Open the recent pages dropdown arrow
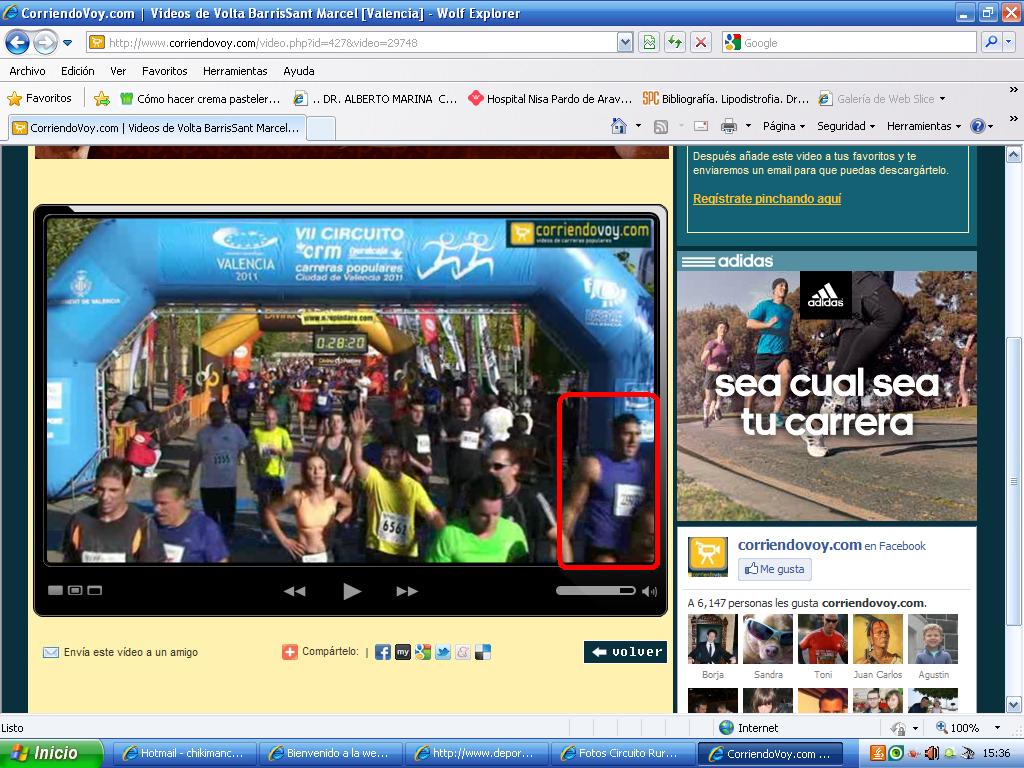Screen dimensions: 1024x768 coord(68,43)
